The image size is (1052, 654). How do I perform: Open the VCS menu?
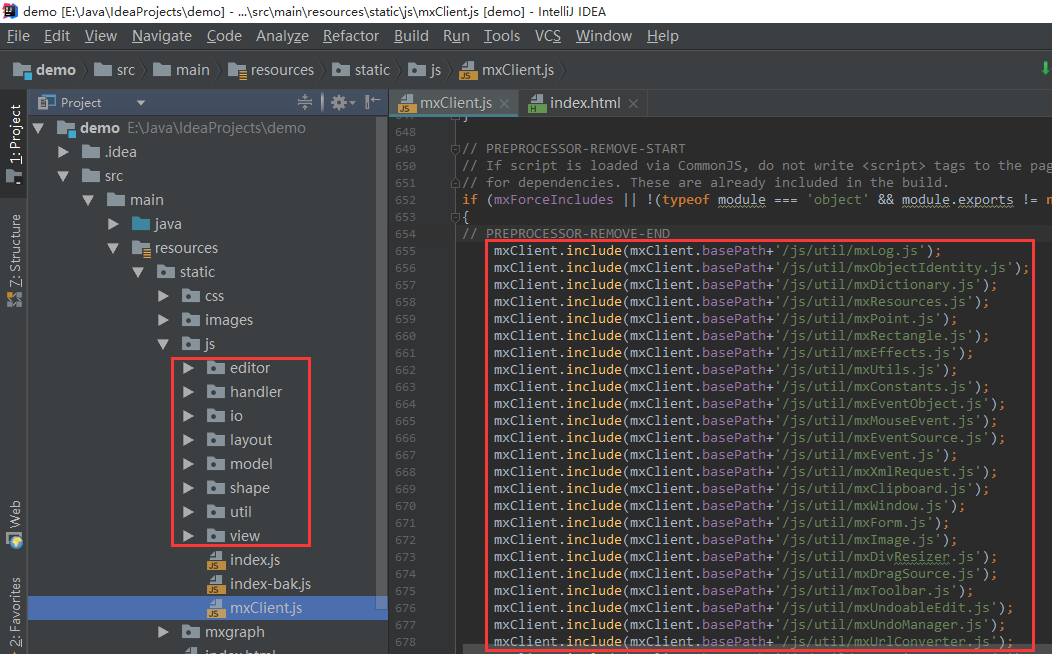tap(547, 36)
